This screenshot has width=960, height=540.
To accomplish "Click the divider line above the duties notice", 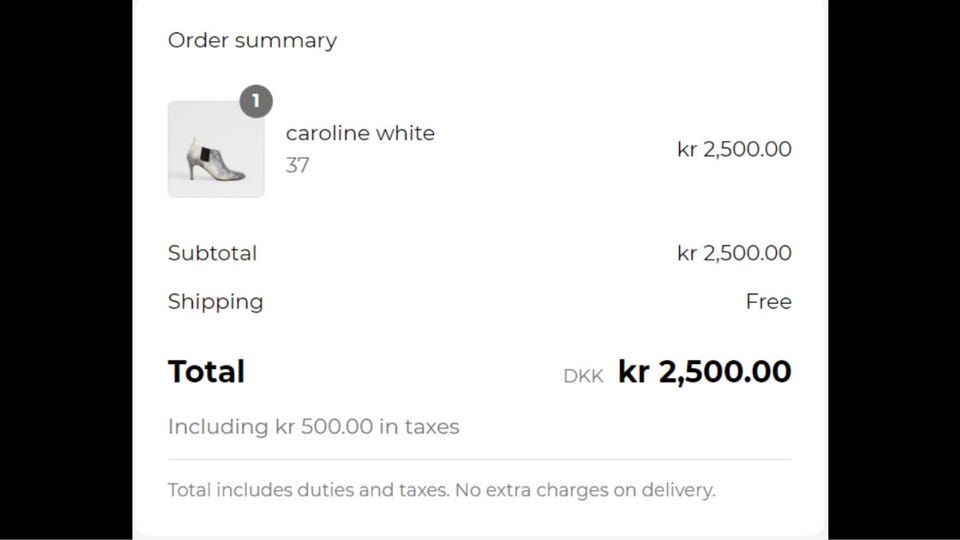I will [x=479, y=460].
